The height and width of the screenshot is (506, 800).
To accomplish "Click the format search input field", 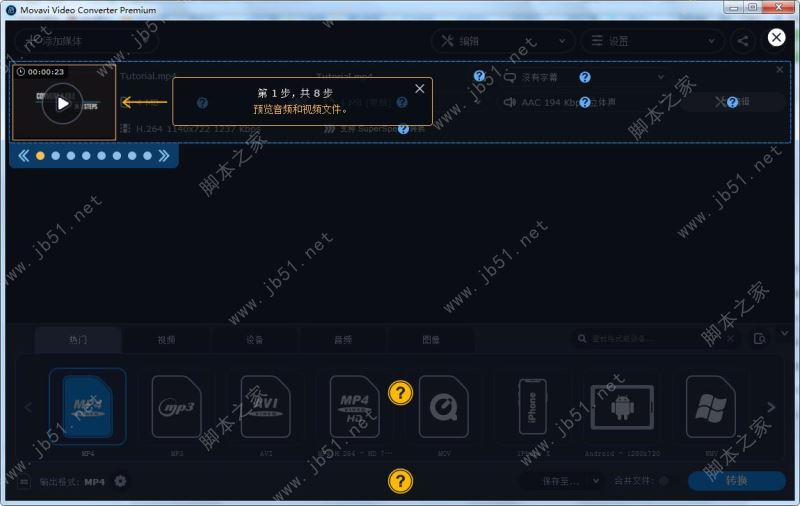I will coord(656,339).
